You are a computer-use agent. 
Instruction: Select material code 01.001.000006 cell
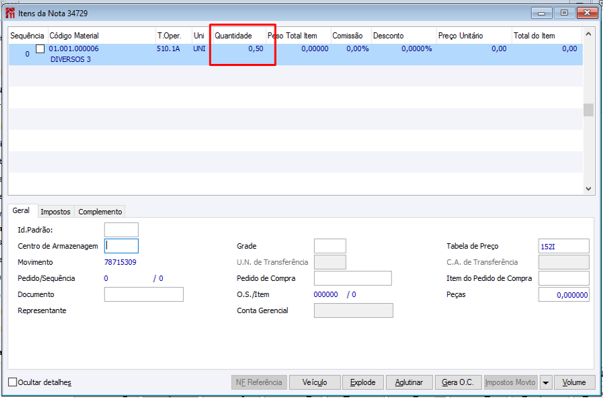(x=74, y=49)
